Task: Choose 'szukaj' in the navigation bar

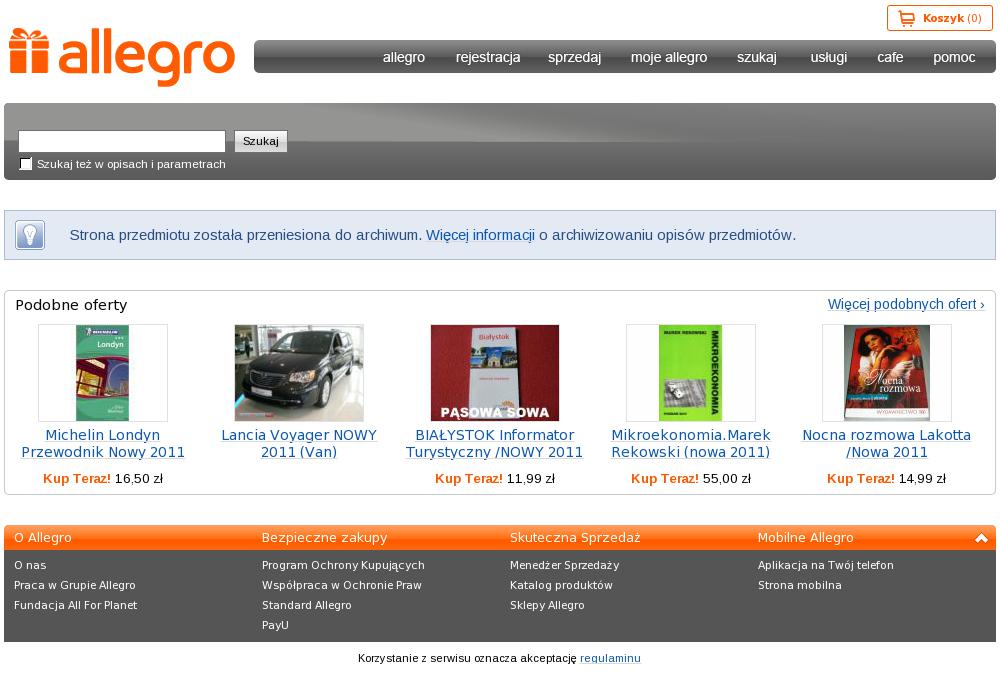Action: [x=757, y=57]
